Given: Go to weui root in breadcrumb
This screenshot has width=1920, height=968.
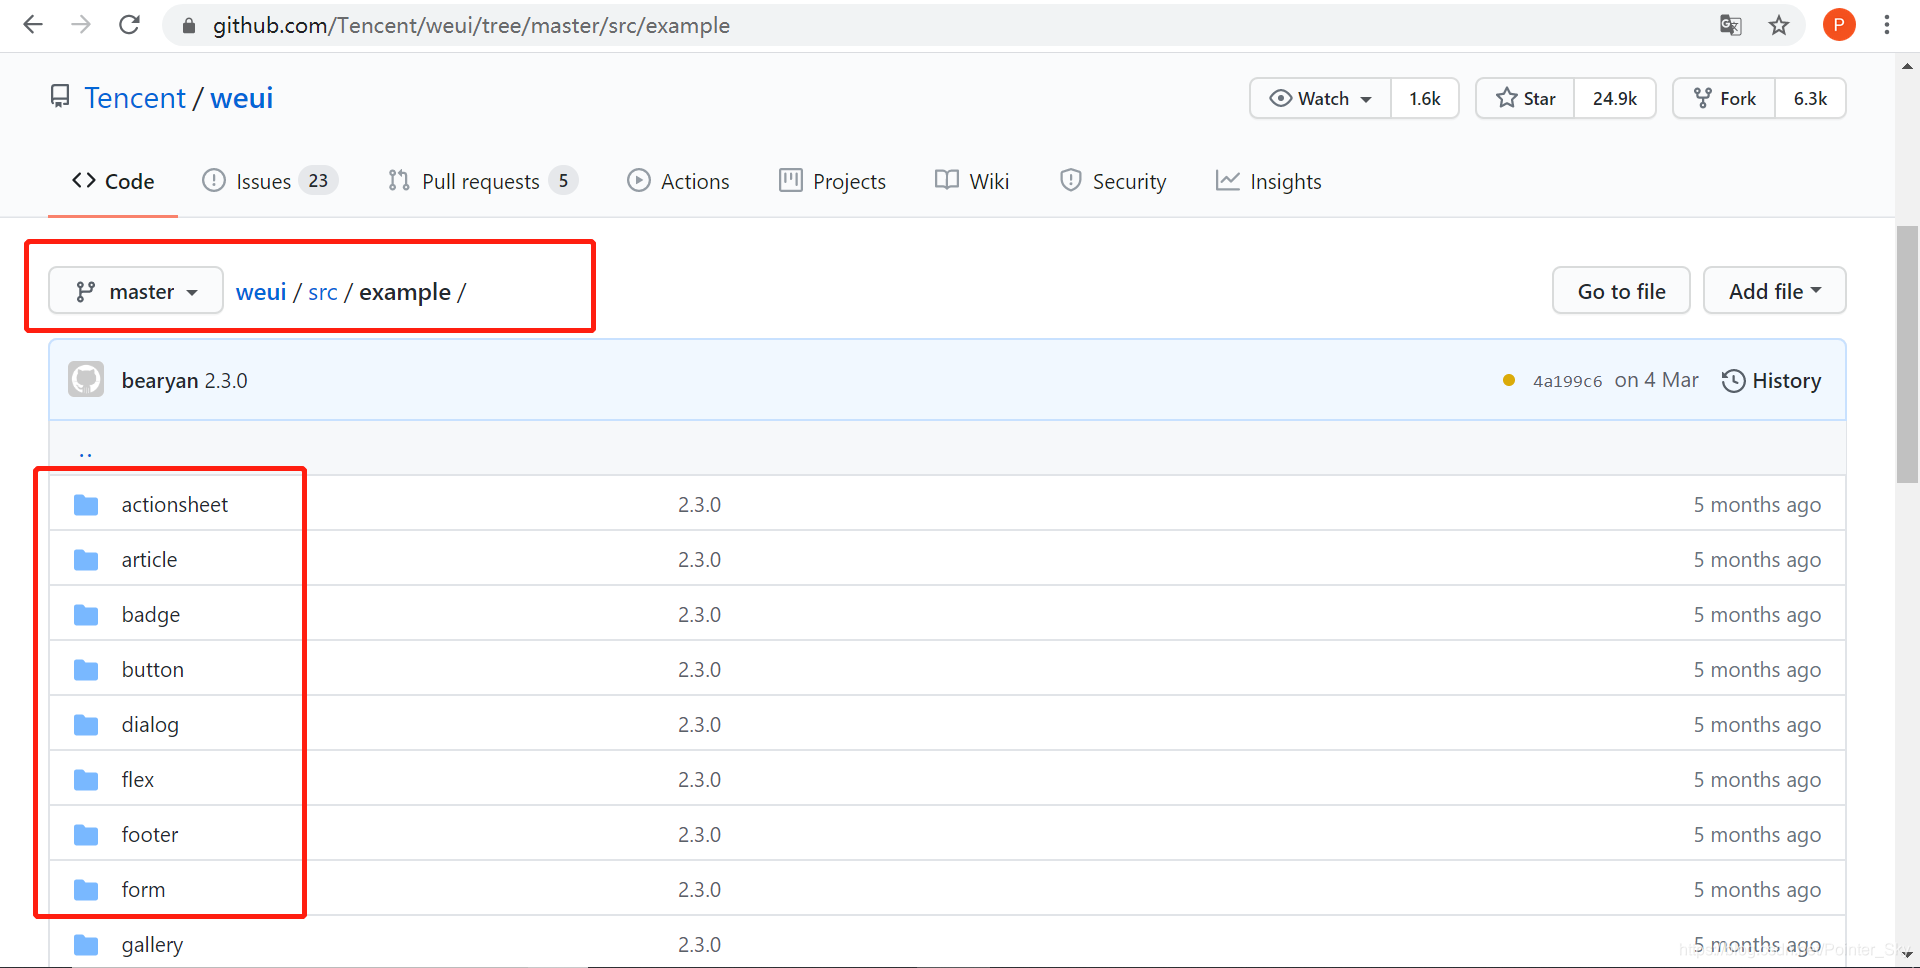Looking at the screenshot, I should (x=261, y=292).
